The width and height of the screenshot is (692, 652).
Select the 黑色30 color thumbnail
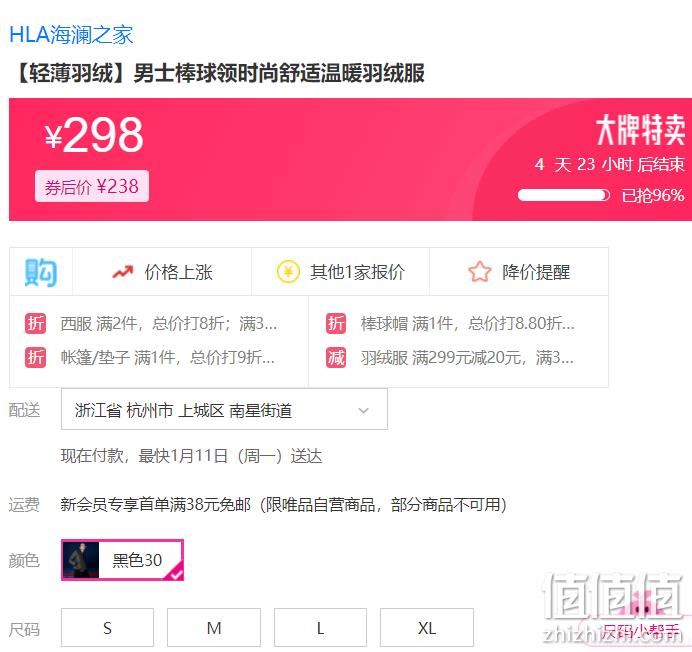click(122, 560)
